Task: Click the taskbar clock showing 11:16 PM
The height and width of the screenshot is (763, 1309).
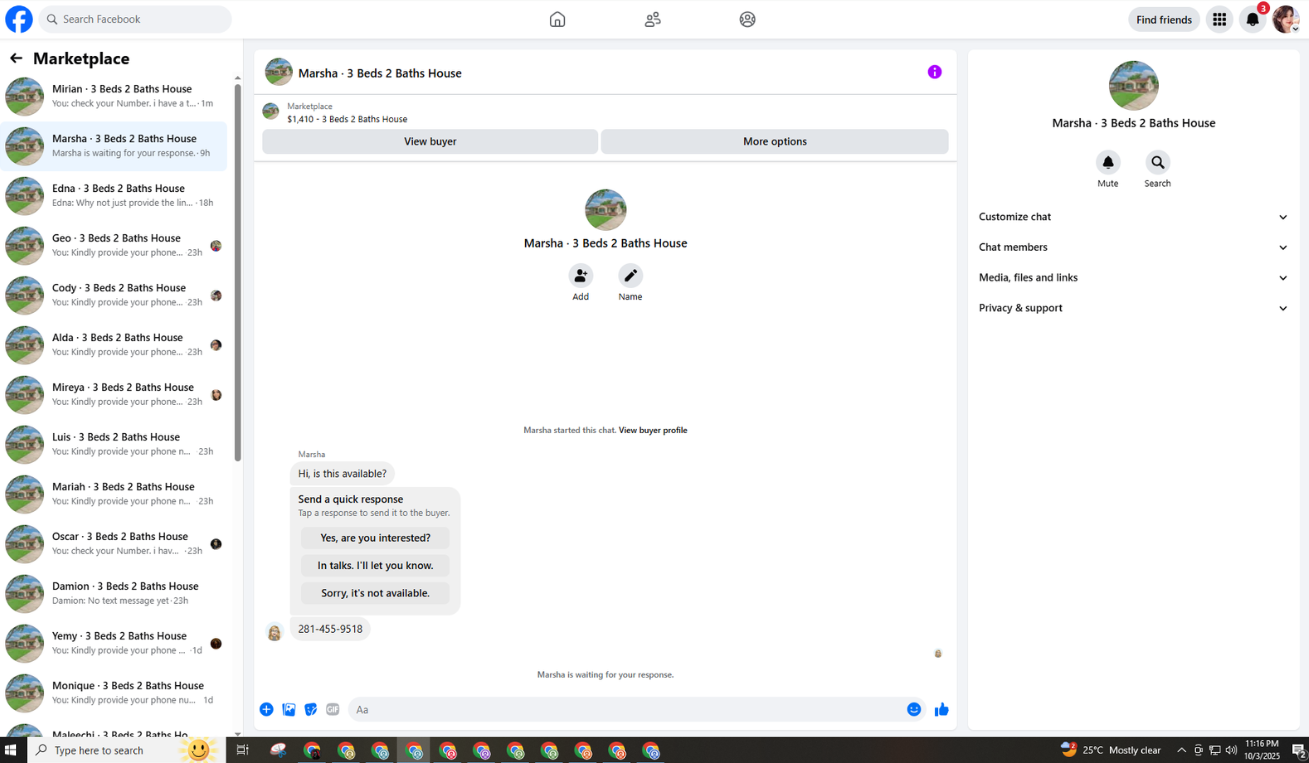Action: tap(1262, 750)
